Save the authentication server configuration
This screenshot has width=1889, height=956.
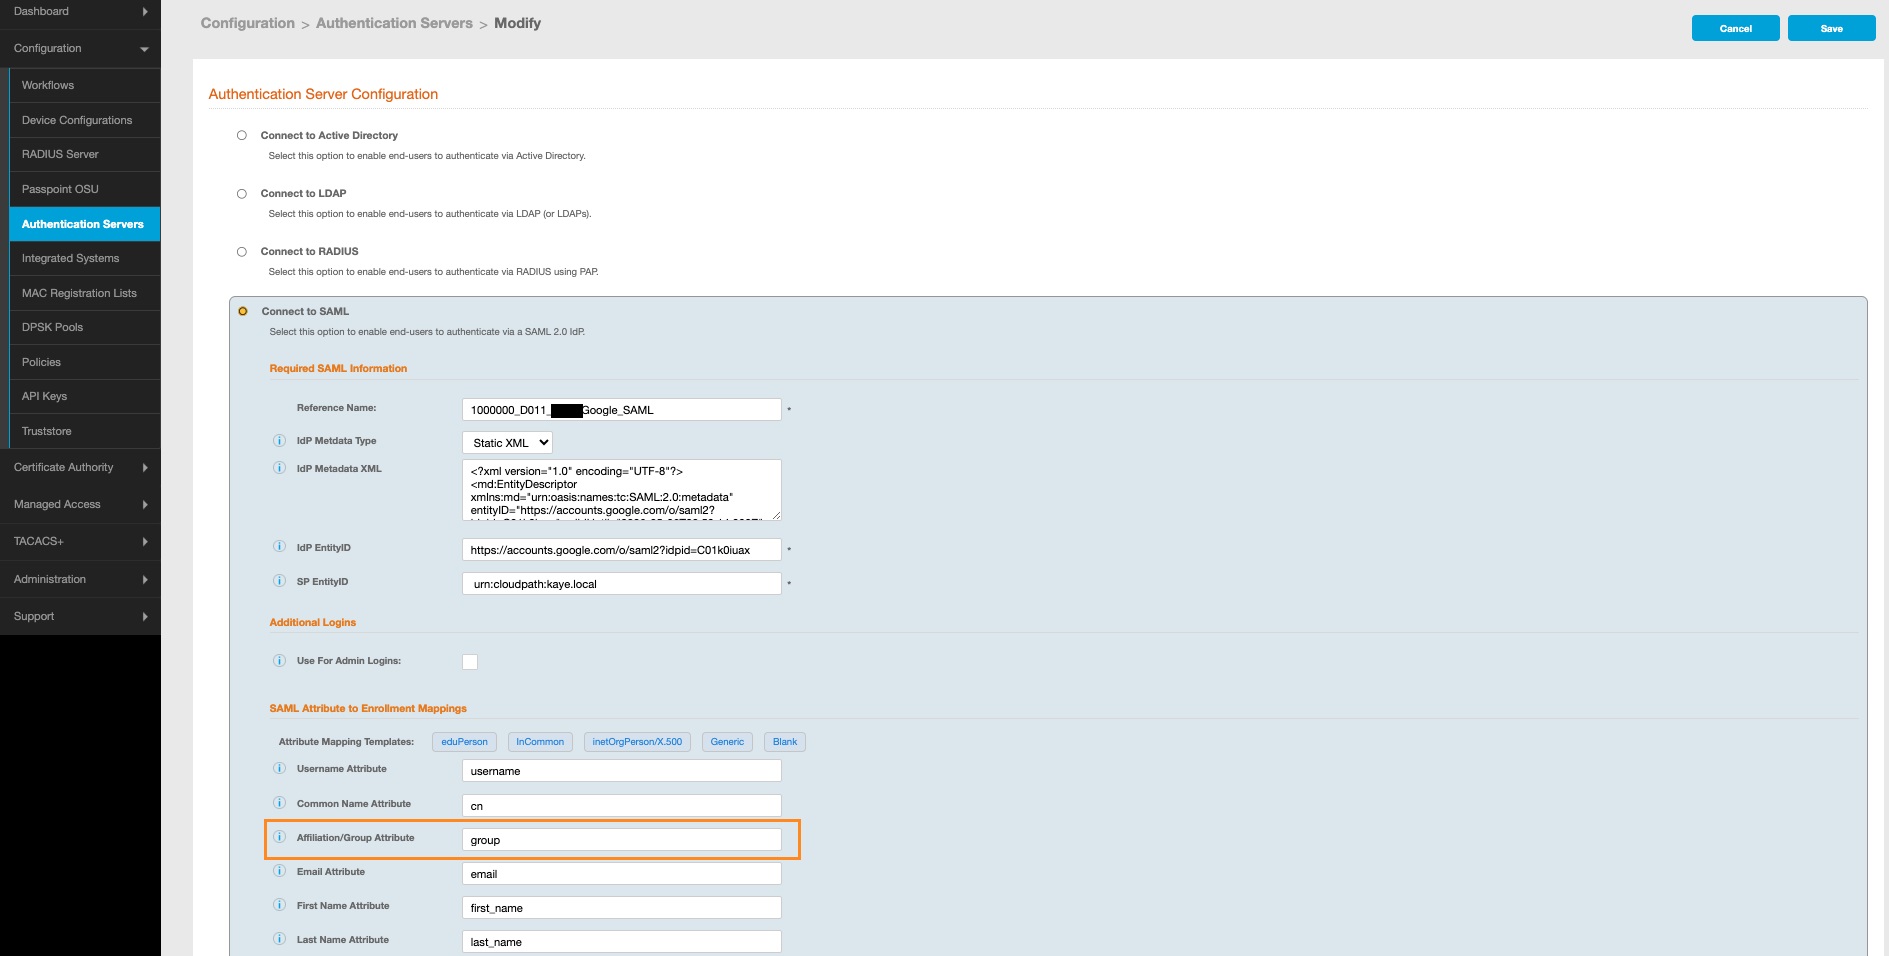[1831, 28]
